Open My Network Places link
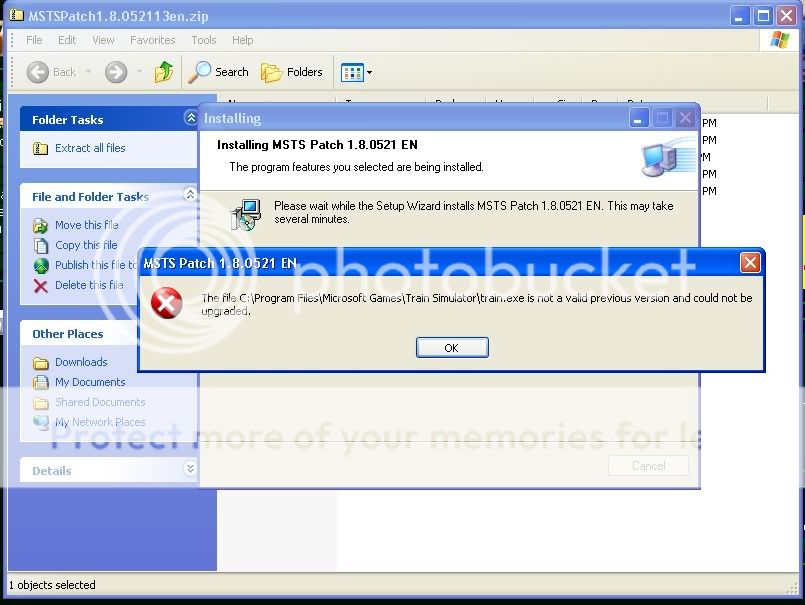805x605 pixels. coord(100,422)
